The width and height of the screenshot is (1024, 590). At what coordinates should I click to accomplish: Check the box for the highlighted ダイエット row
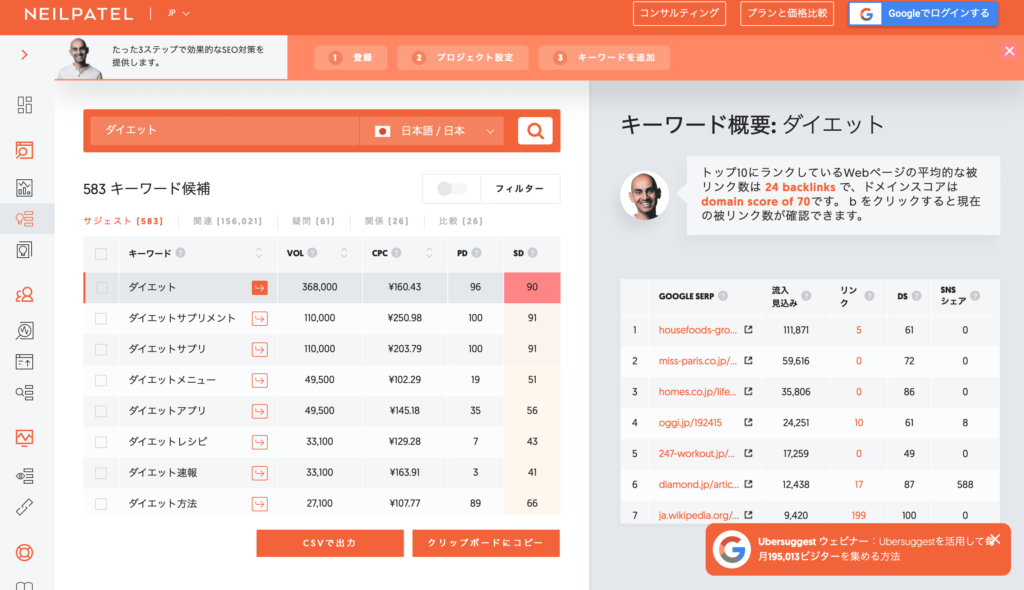(101, 287)
